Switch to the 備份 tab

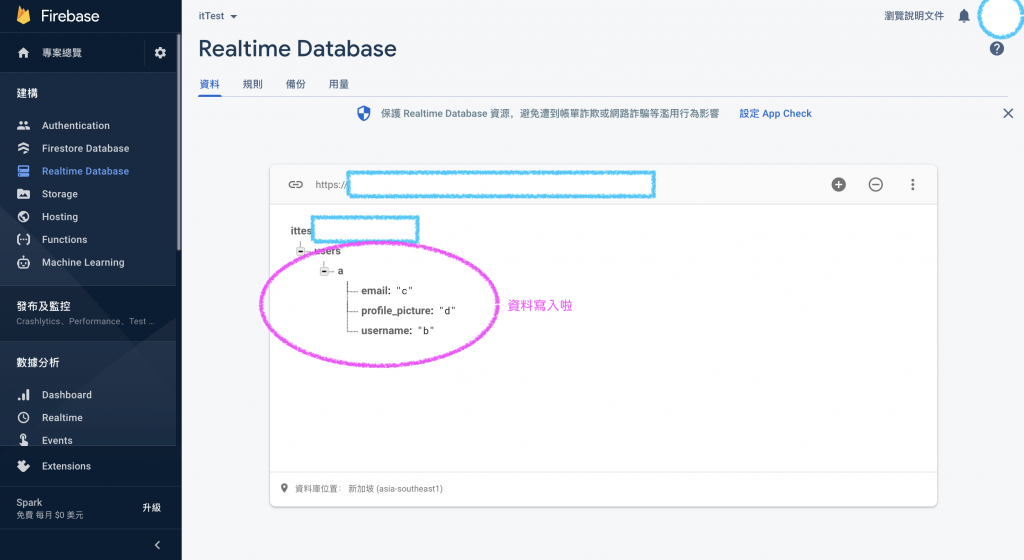296,84
